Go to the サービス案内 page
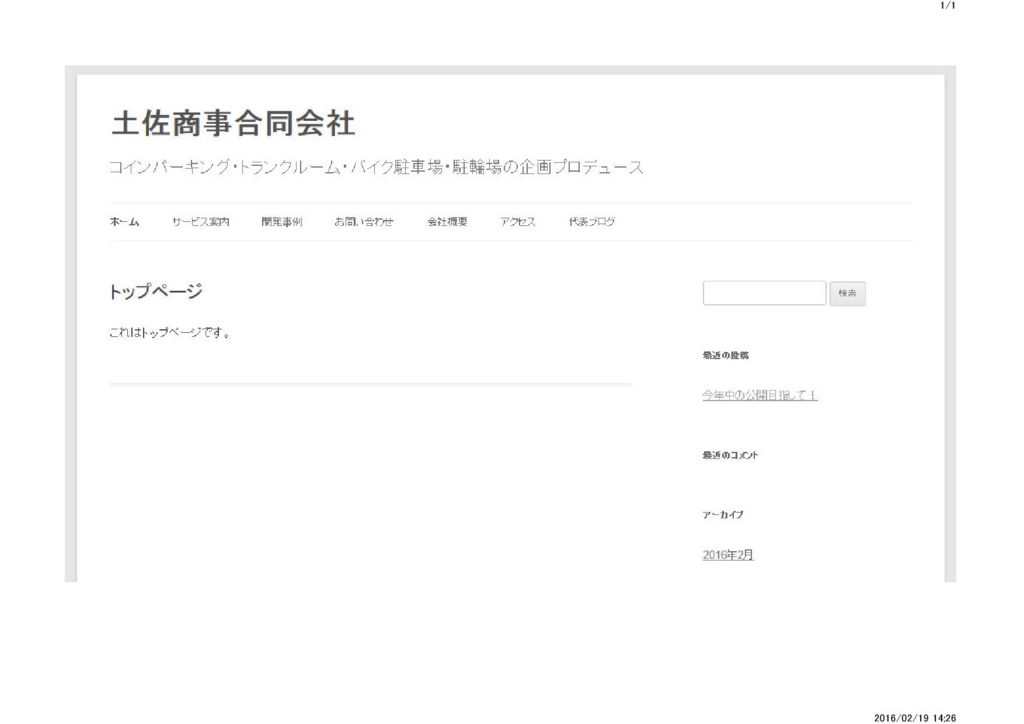This screenshot has height=724, width=1024. (200, 222)
